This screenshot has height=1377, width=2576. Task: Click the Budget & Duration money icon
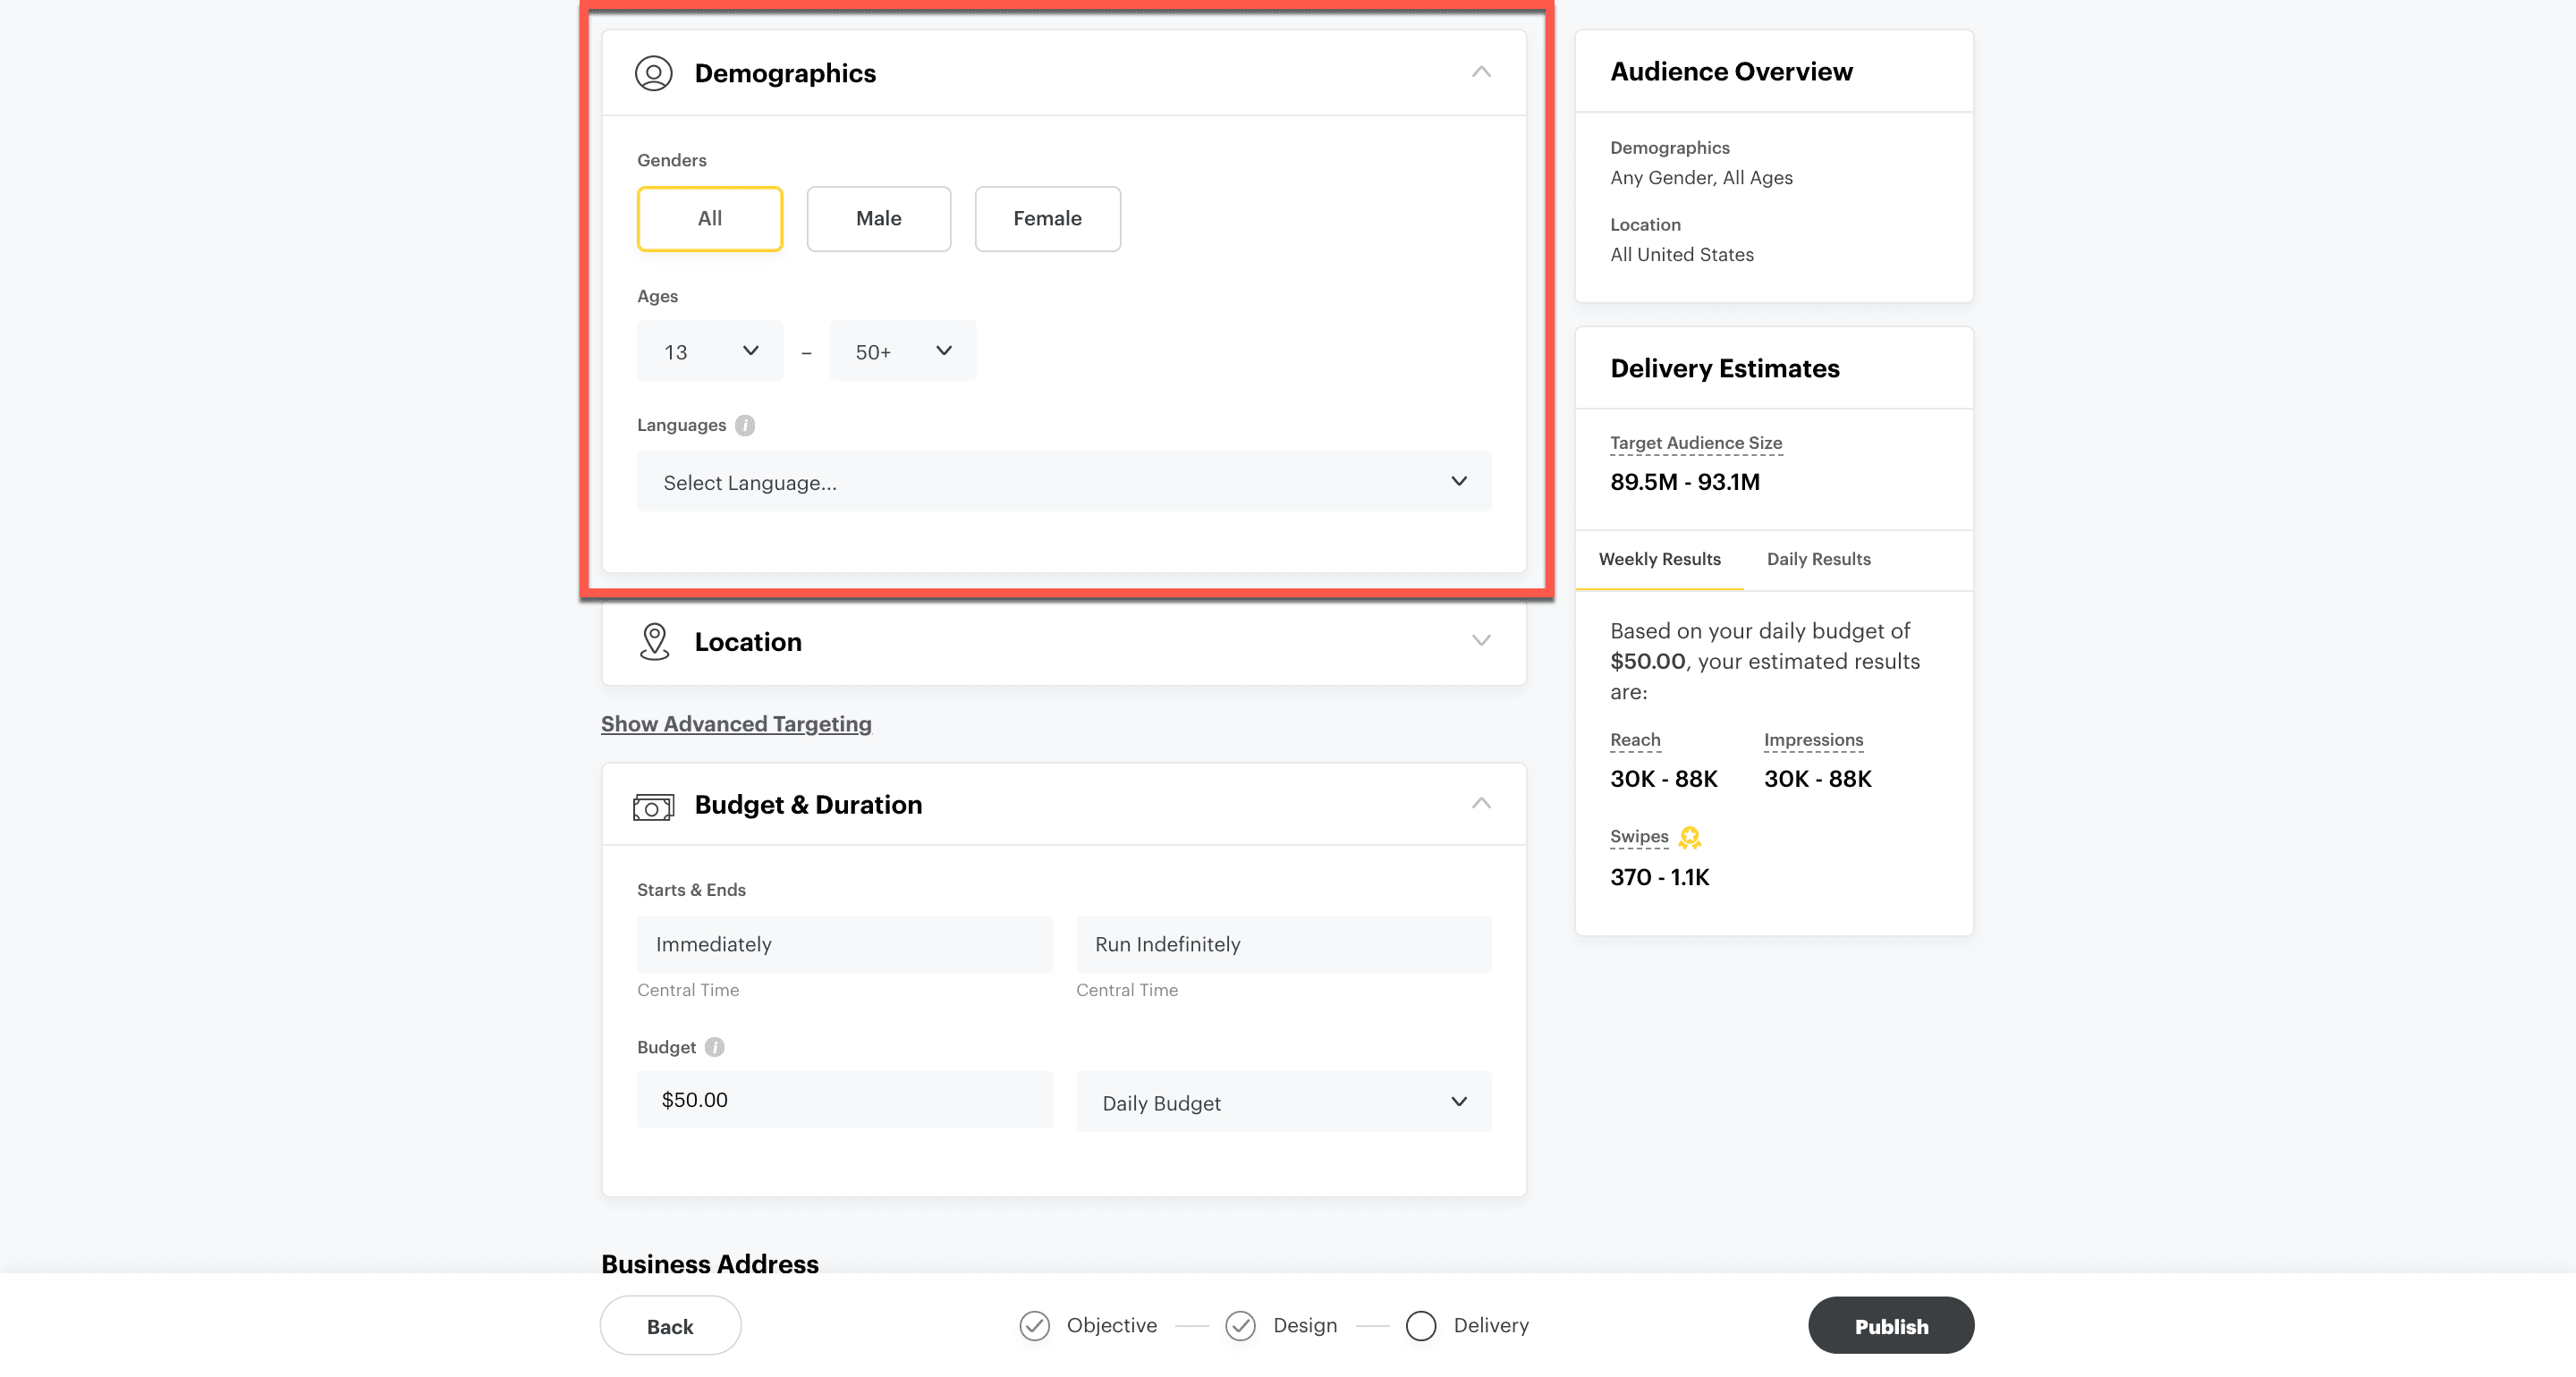click(653, 806)
